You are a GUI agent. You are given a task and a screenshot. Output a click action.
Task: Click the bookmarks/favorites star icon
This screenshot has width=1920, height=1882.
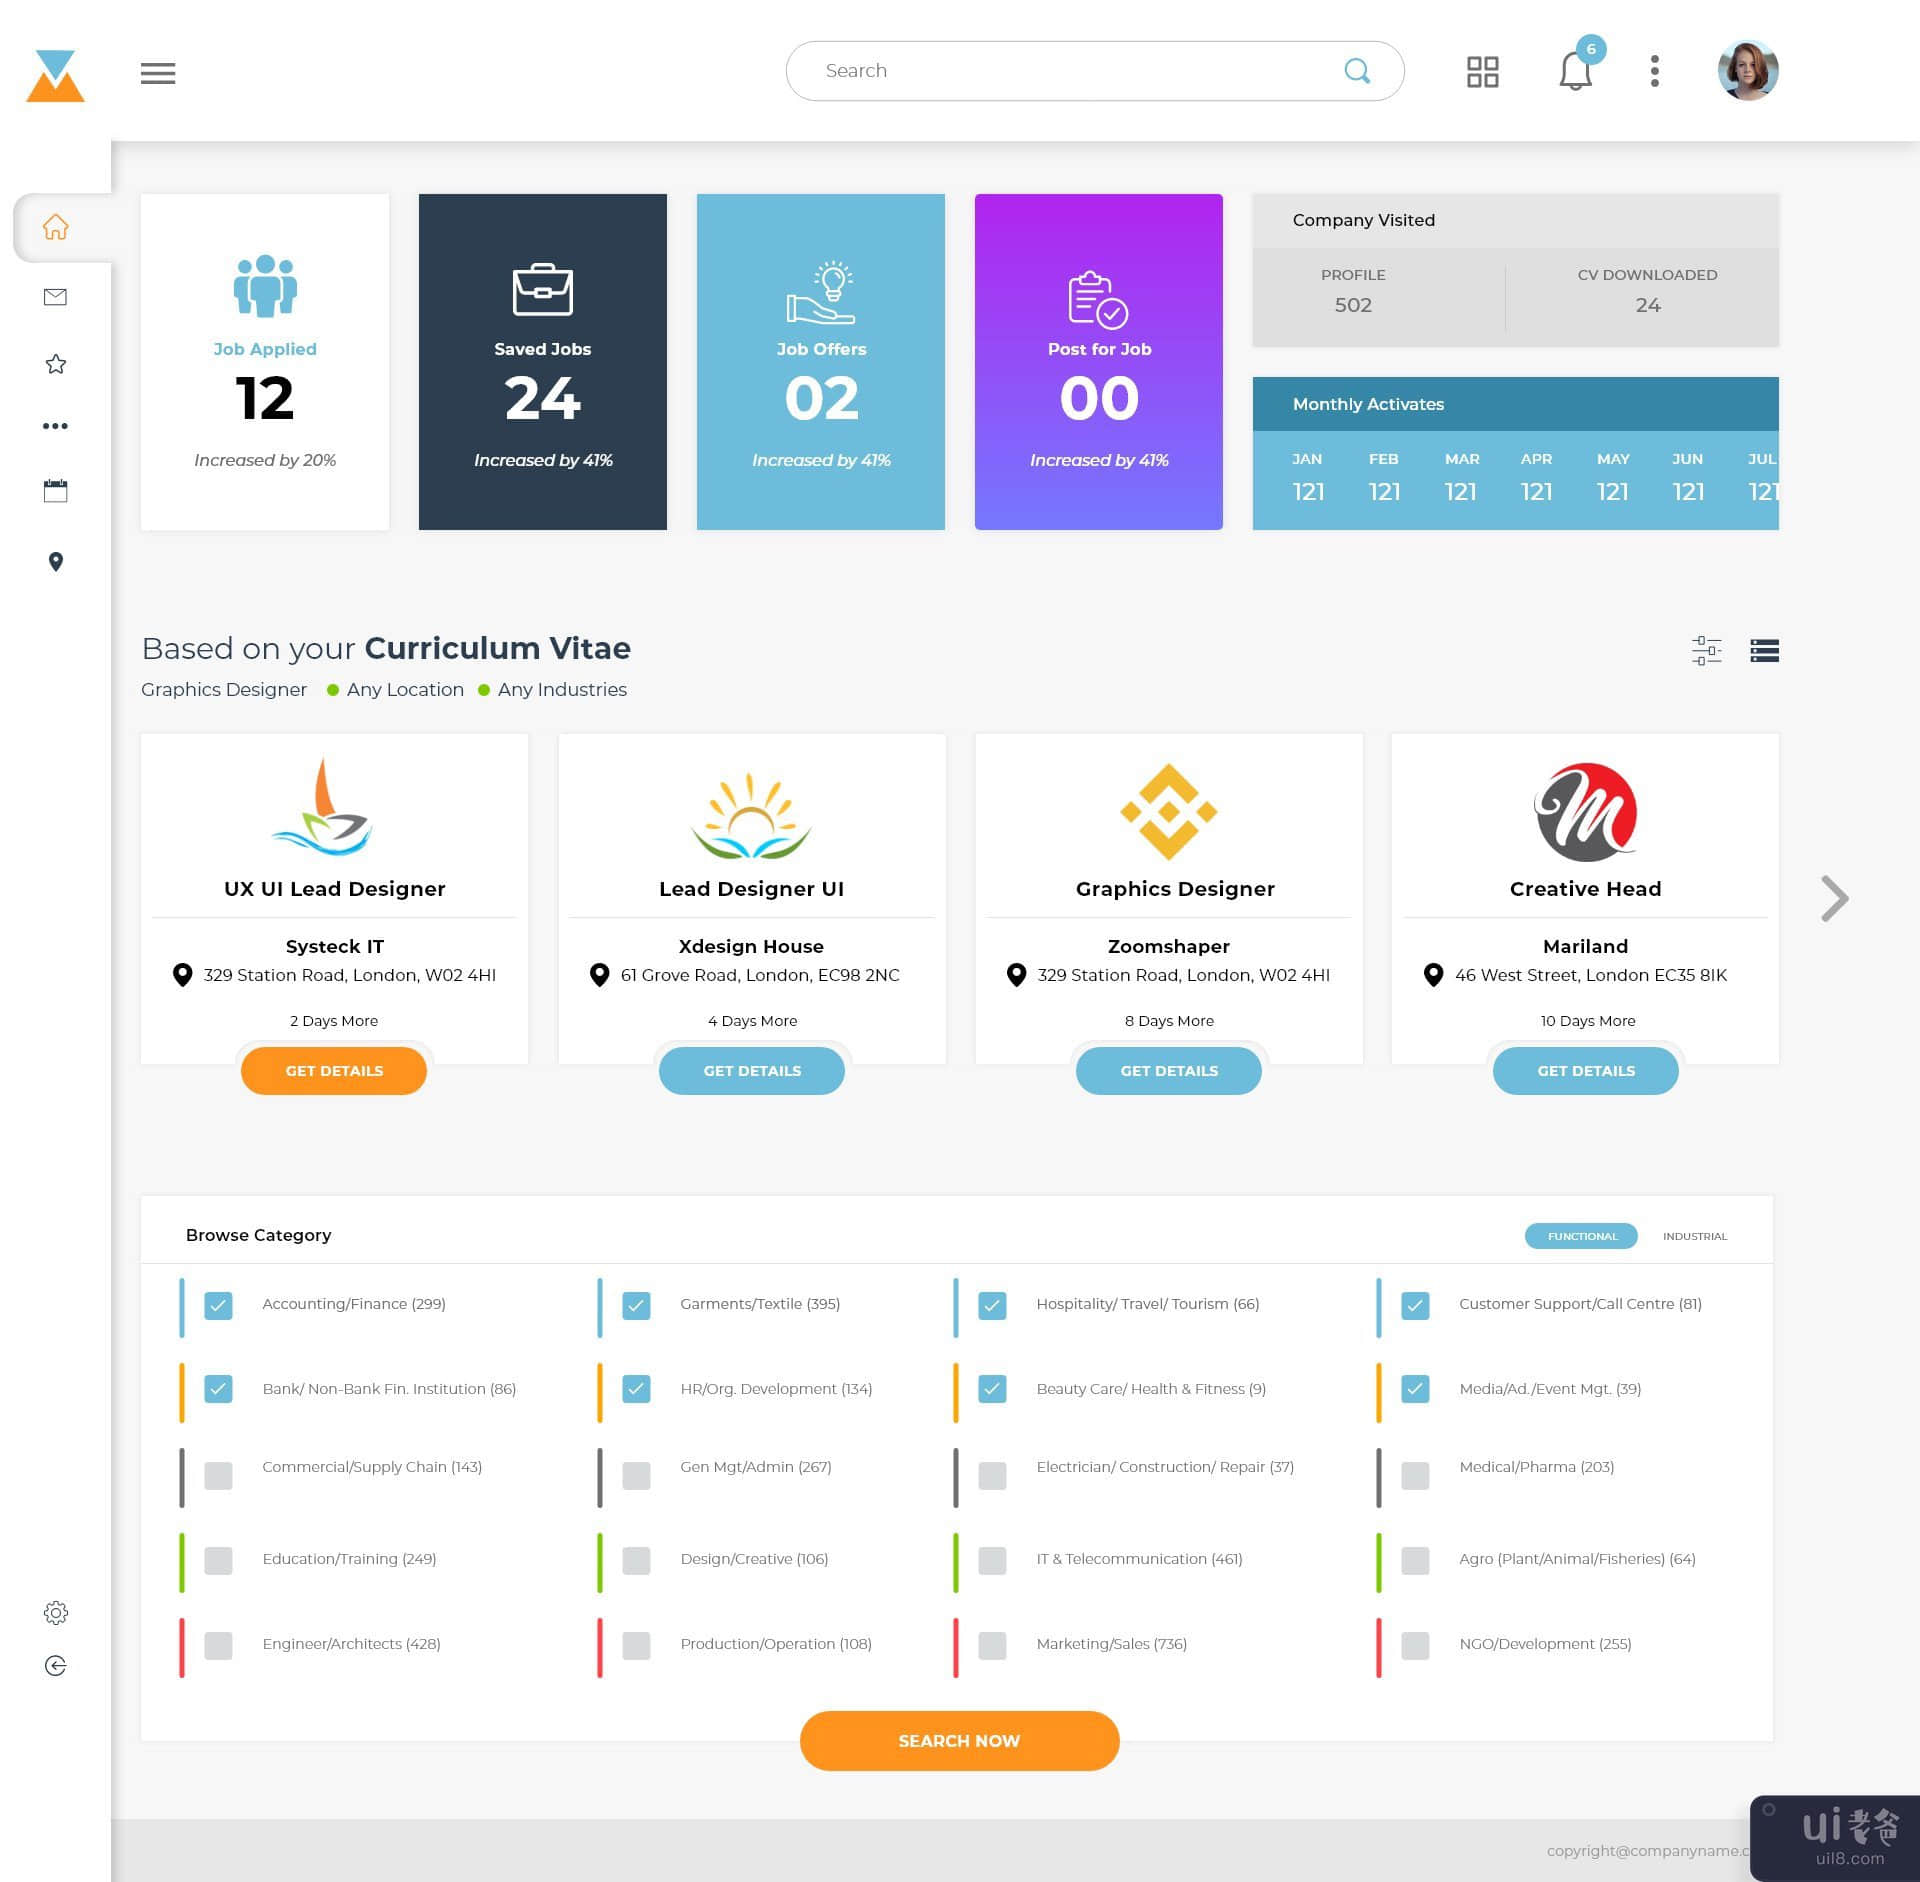[x=55, y=362]
